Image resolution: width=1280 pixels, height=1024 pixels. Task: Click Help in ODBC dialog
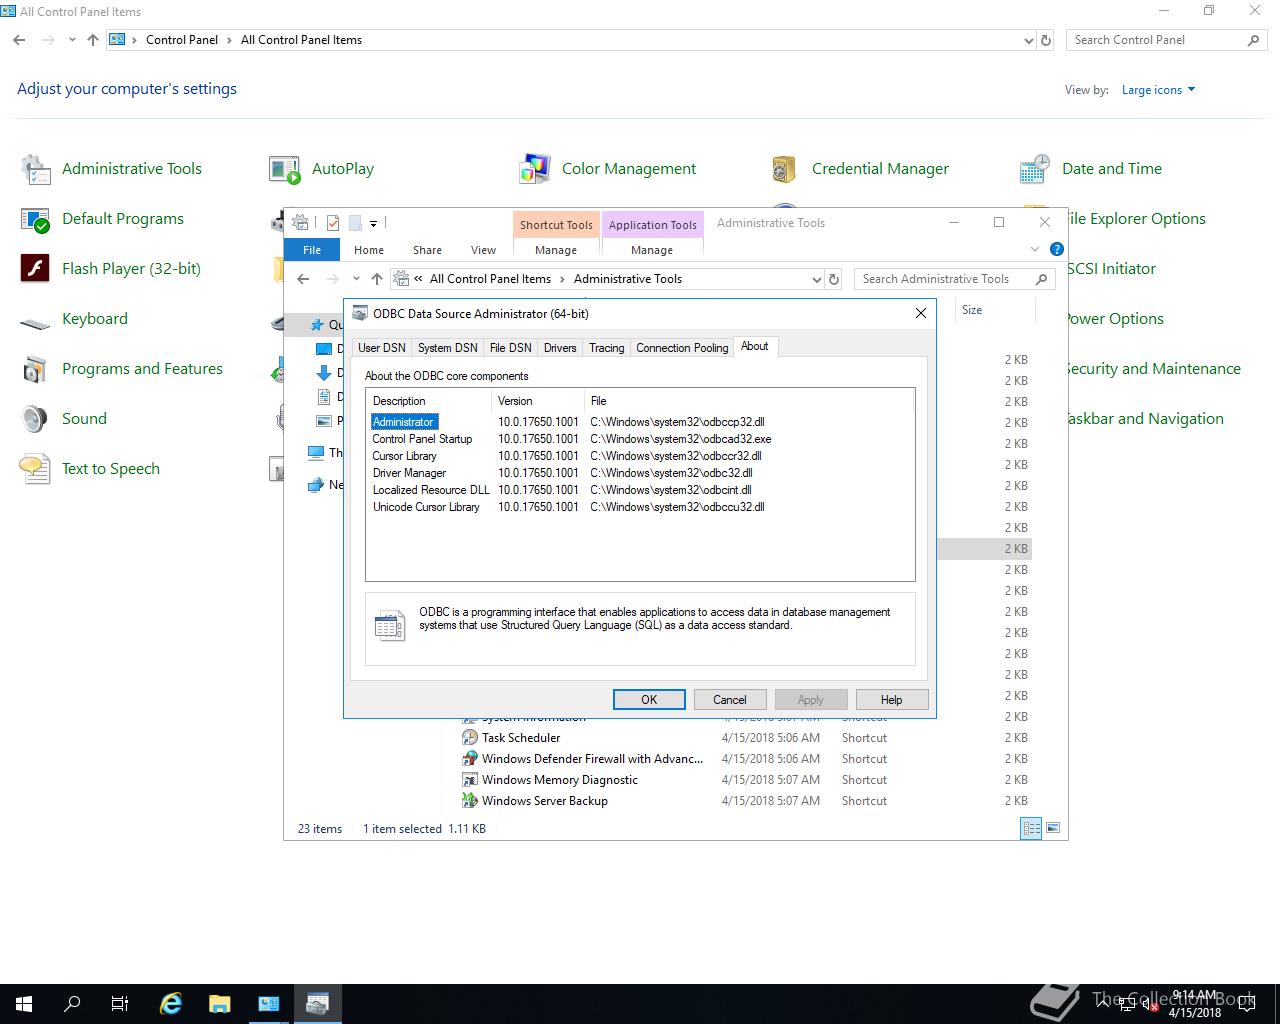click(x=891, y=700)
